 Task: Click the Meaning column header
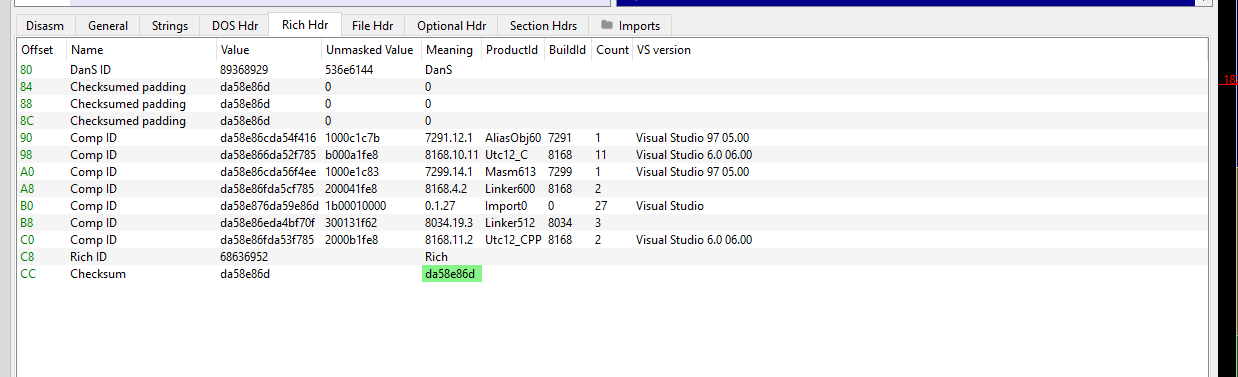point(449,49)
